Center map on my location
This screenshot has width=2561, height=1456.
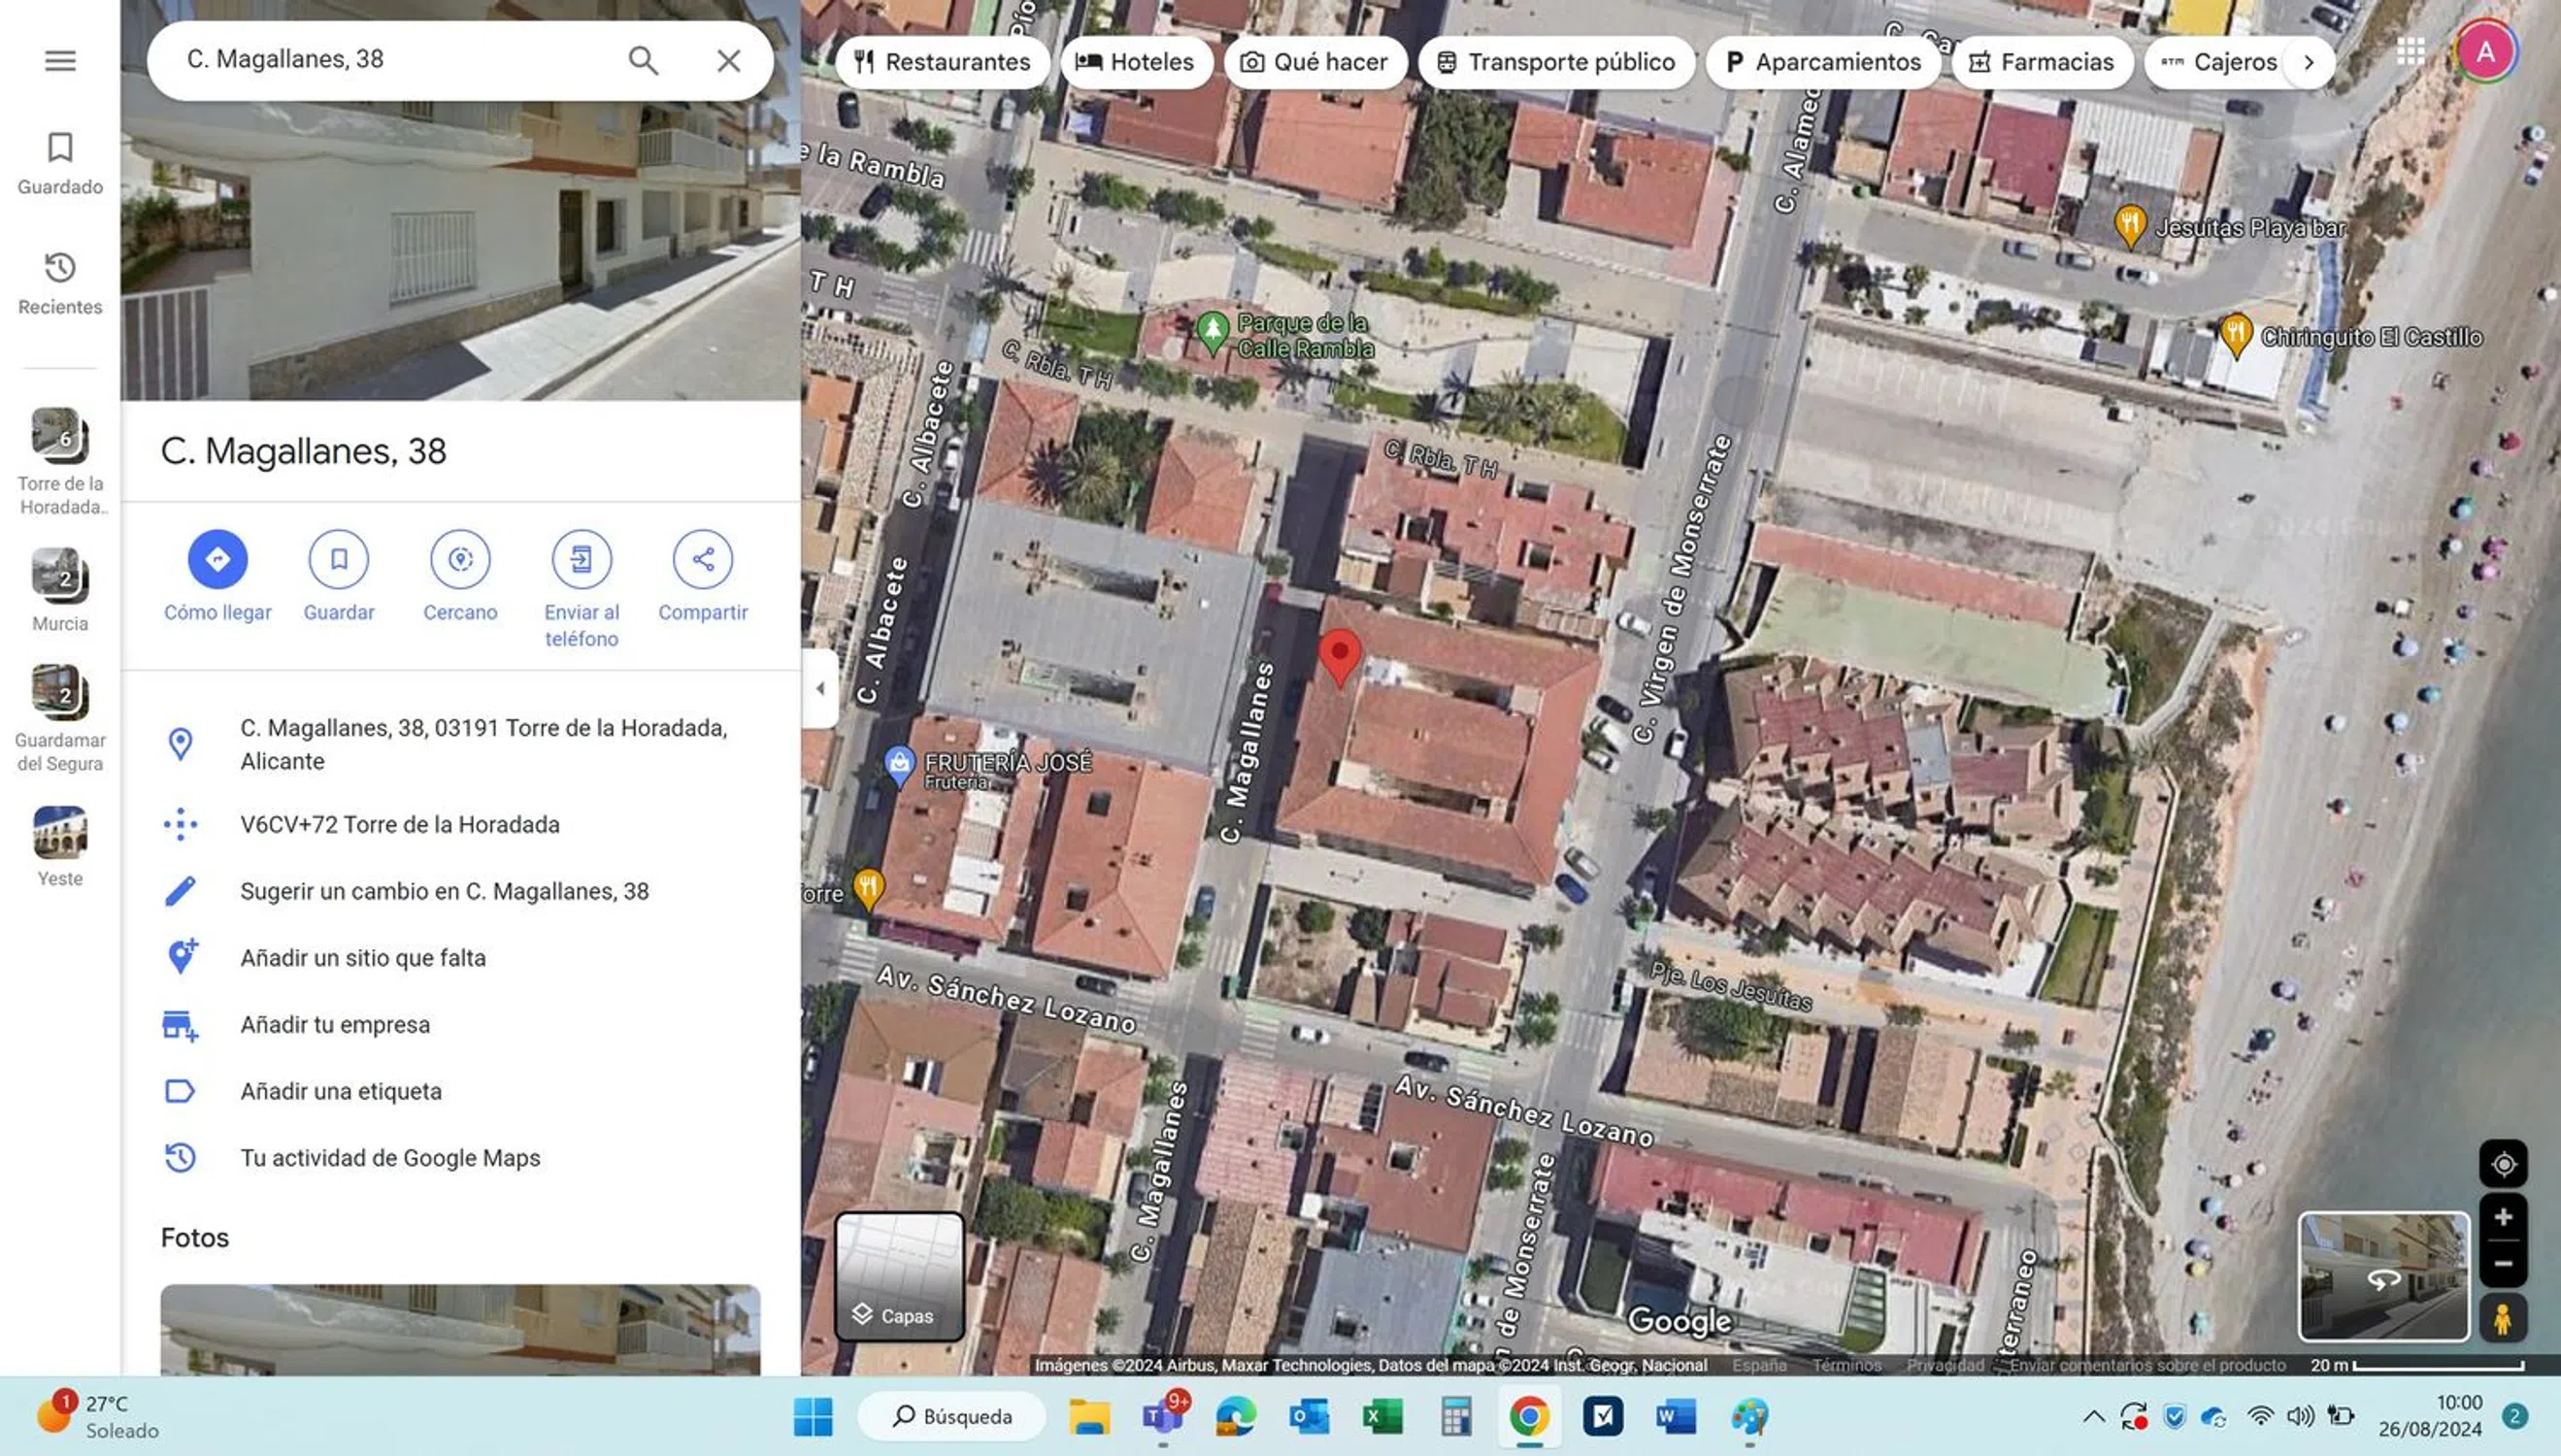coord(2502,1164)
